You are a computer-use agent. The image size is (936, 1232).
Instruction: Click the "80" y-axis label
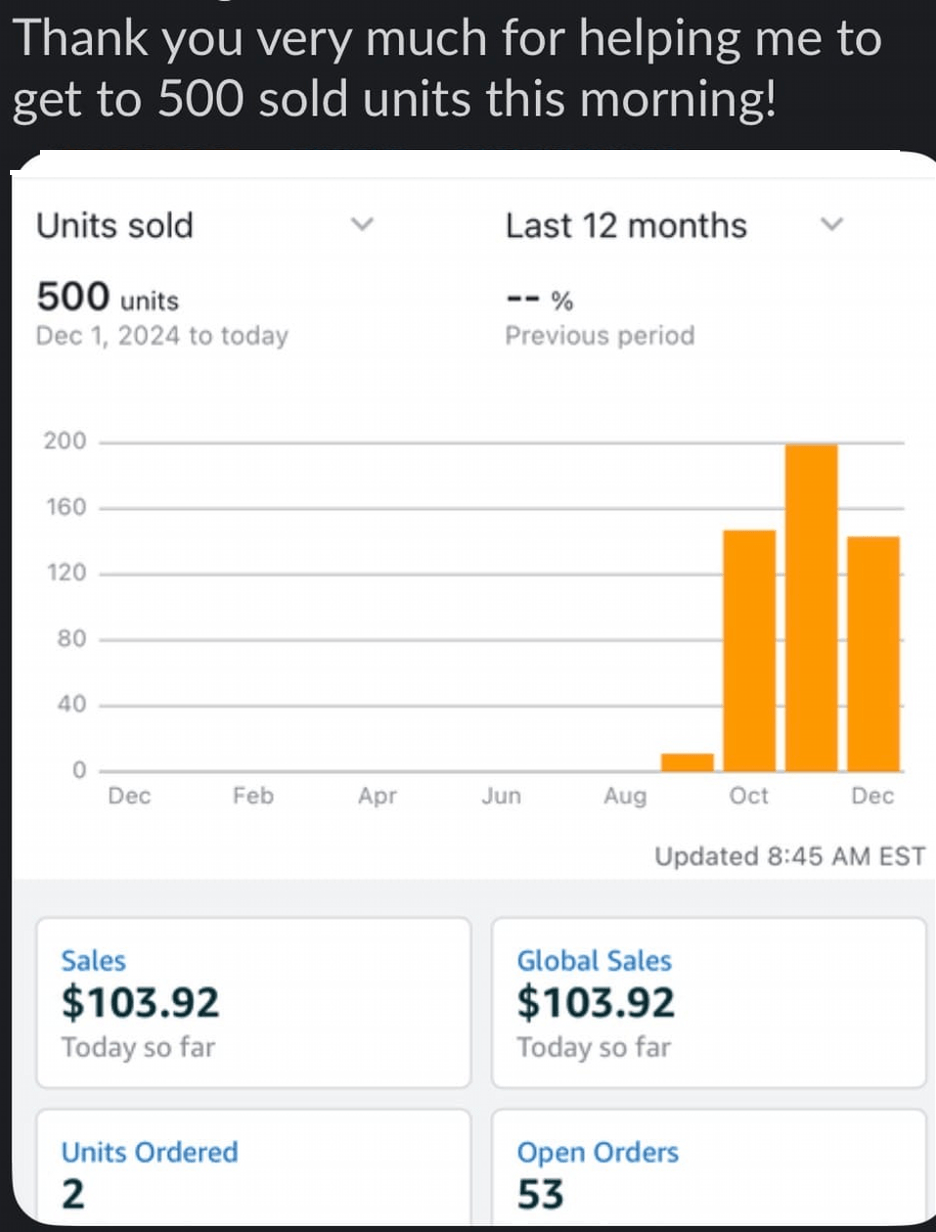(x=72, y=639)
